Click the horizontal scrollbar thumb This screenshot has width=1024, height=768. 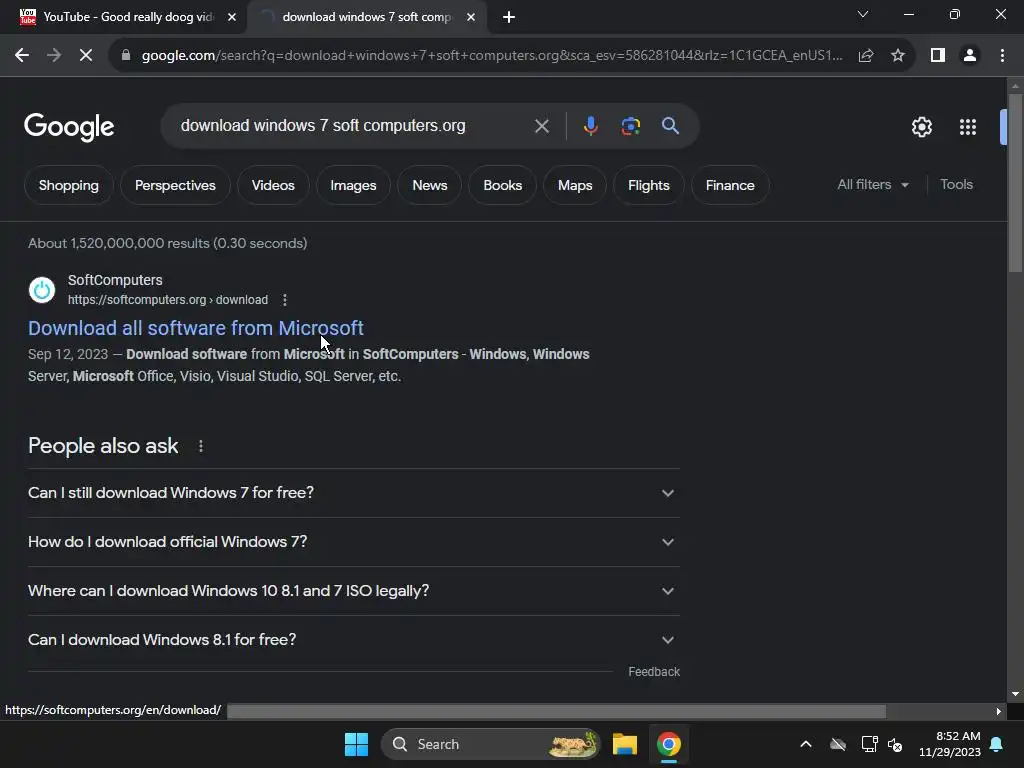point(556,711)
